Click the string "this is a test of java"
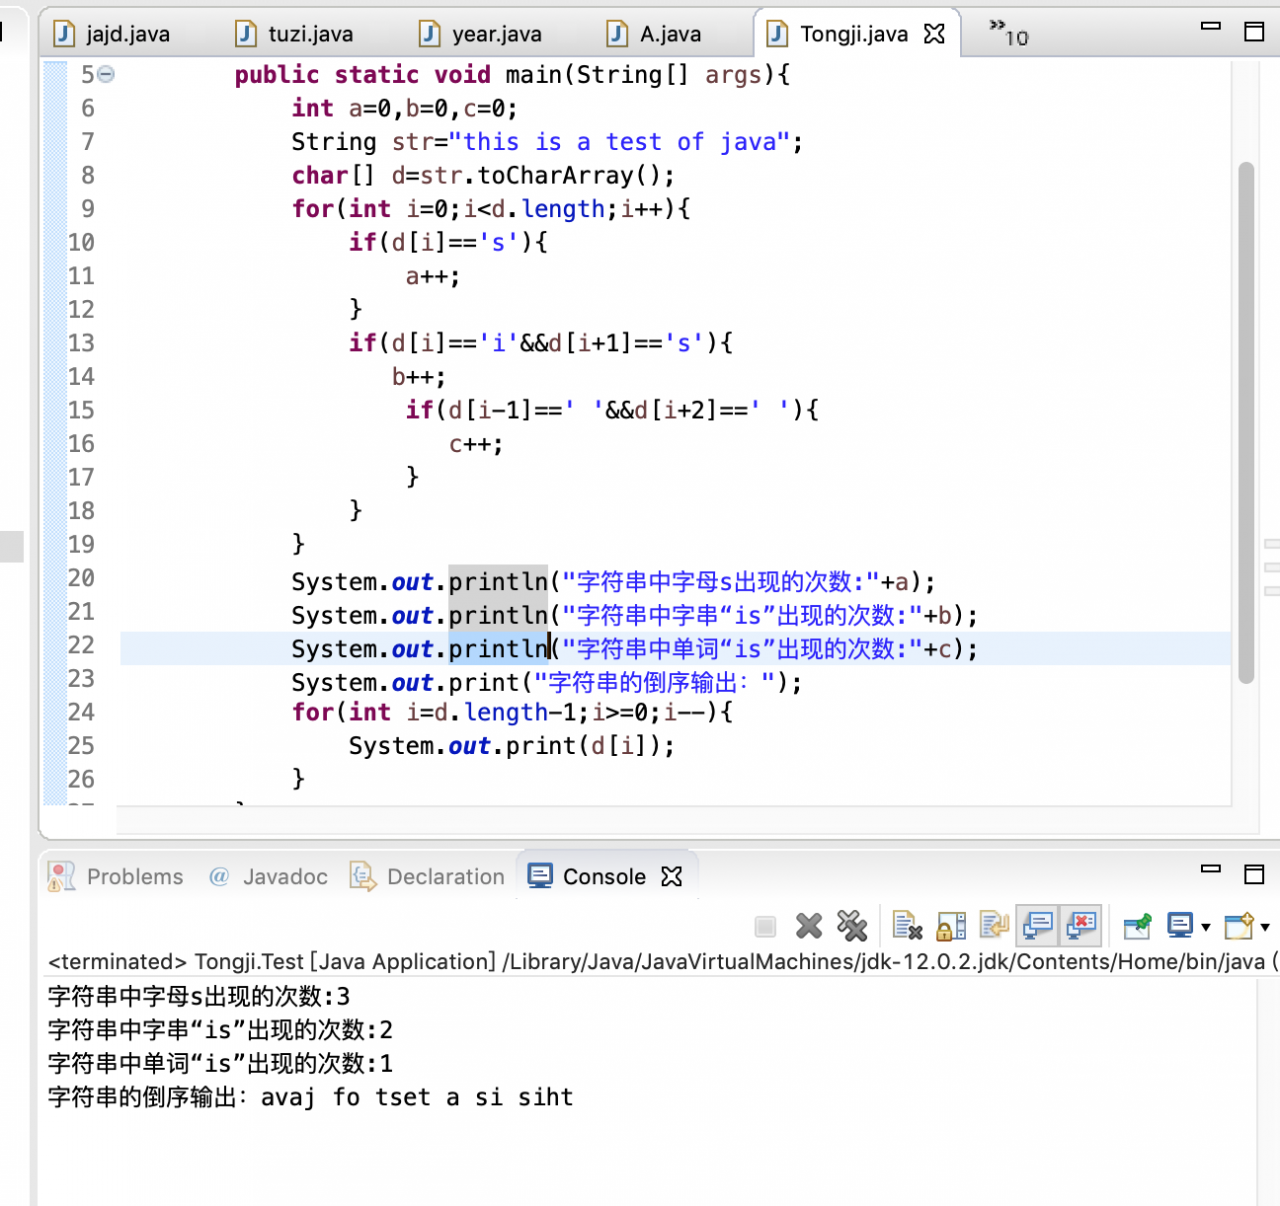 (x=619, y=142)
